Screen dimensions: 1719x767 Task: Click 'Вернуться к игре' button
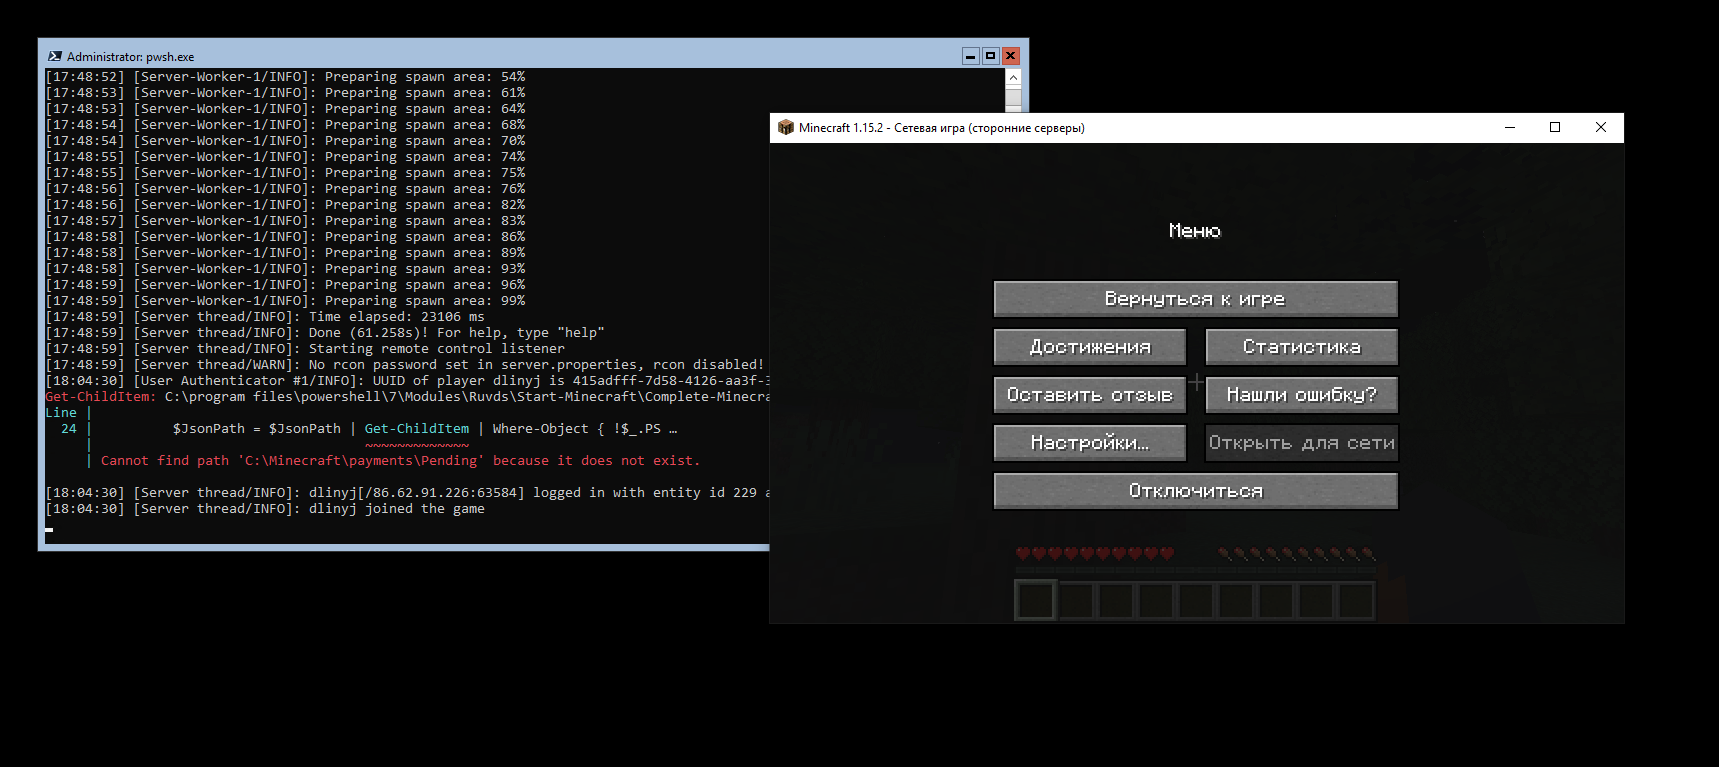pos(1195,299)
